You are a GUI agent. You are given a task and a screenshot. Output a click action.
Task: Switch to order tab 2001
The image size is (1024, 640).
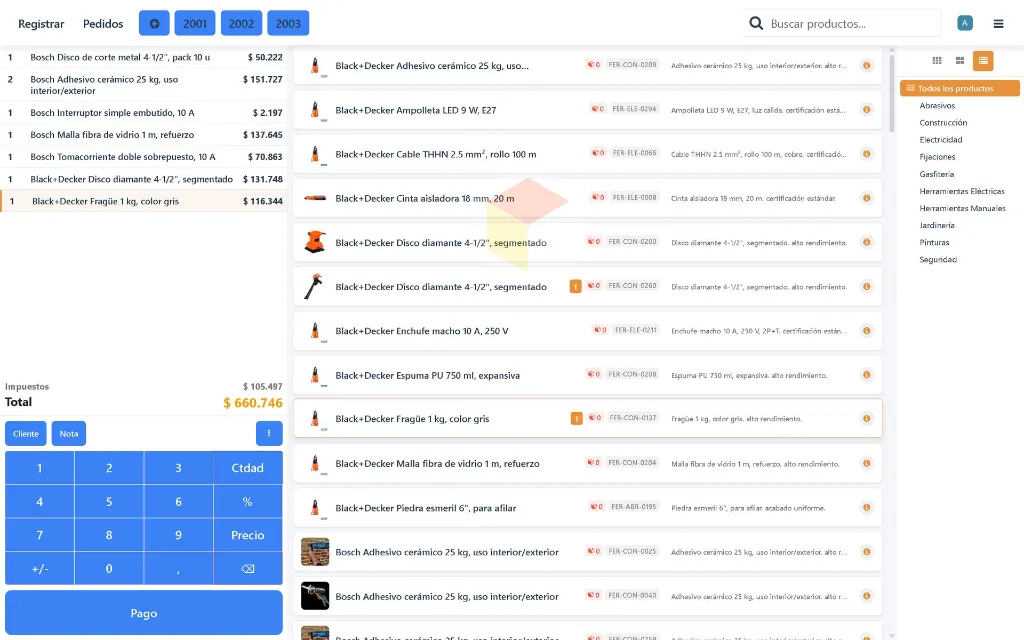[195, 24]
